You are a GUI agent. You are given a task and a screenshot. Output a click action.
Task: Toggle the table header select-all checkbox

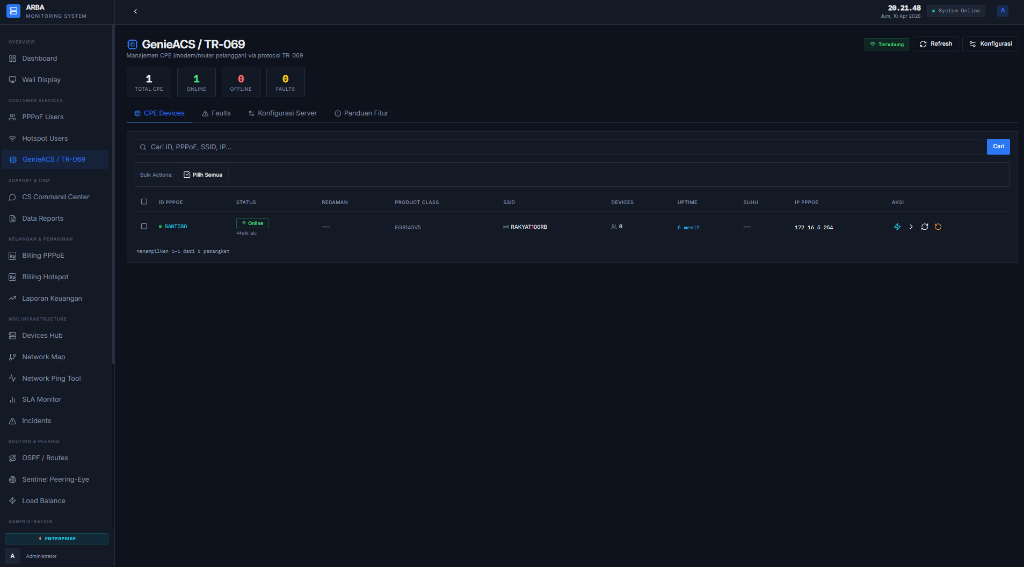pos(144,202)
